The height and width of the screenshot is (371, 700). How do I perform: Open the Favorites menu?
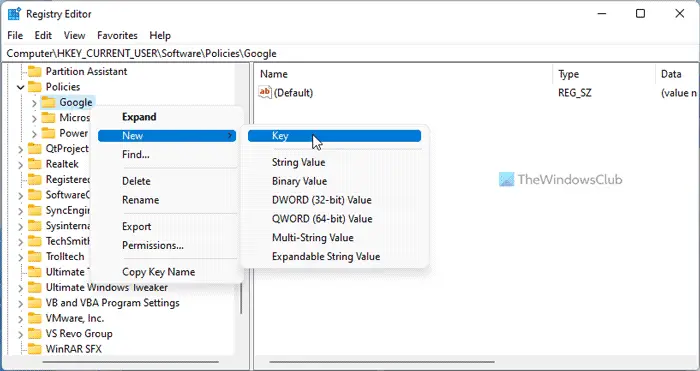(x=117, y=35)
